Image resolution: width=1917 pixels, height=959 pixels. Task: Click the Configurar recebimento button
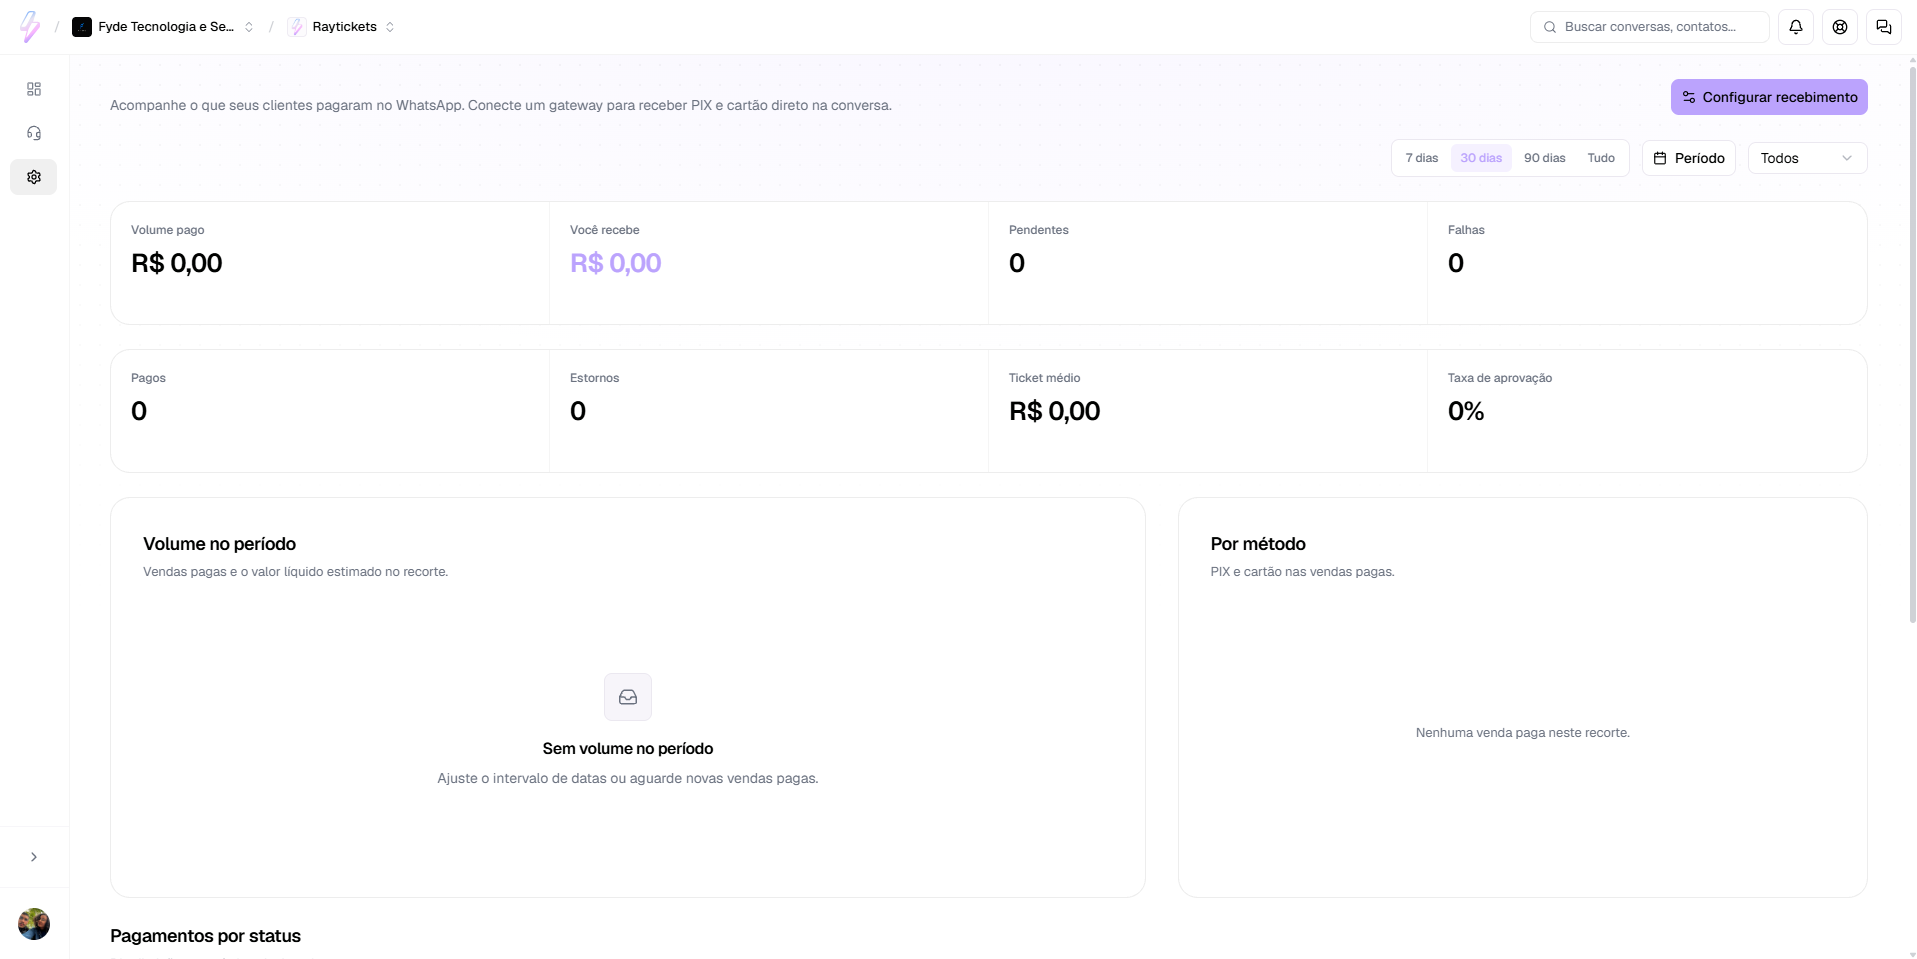1769,97
